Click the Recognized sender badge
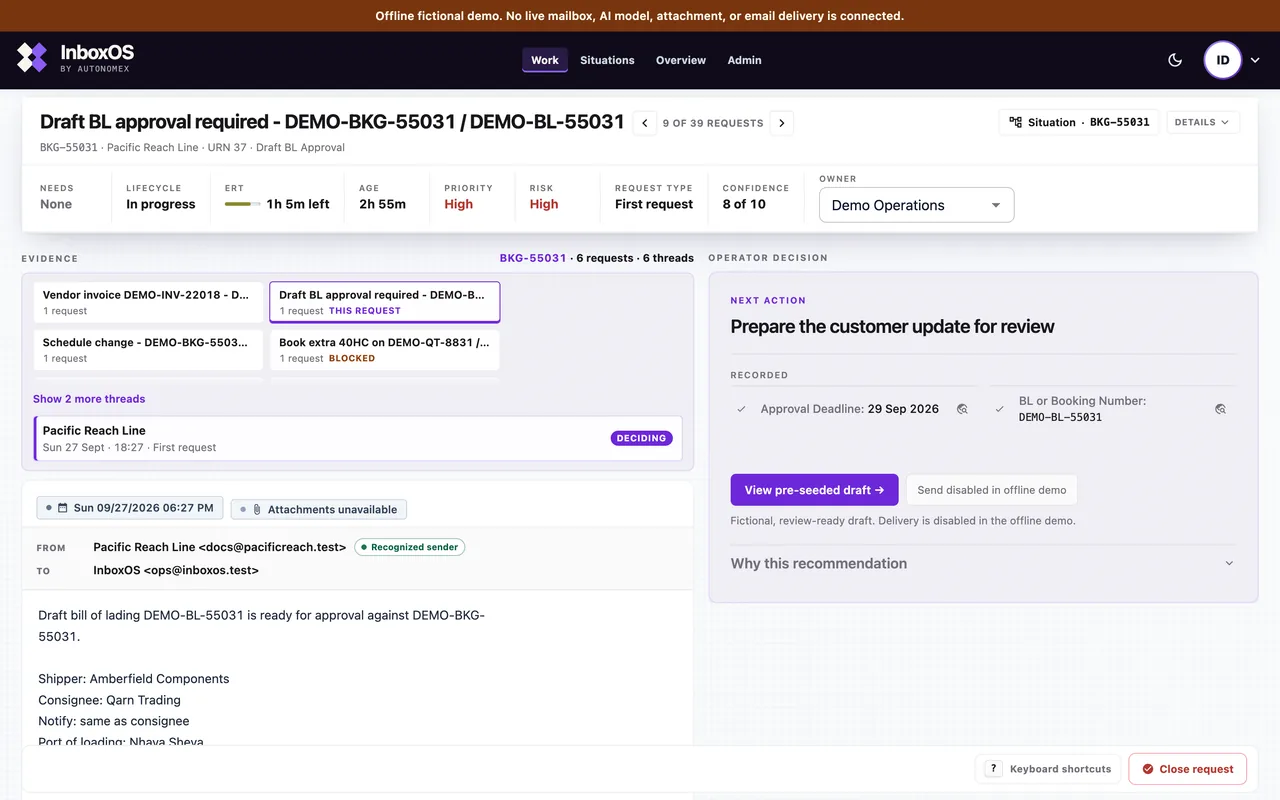 410,547
